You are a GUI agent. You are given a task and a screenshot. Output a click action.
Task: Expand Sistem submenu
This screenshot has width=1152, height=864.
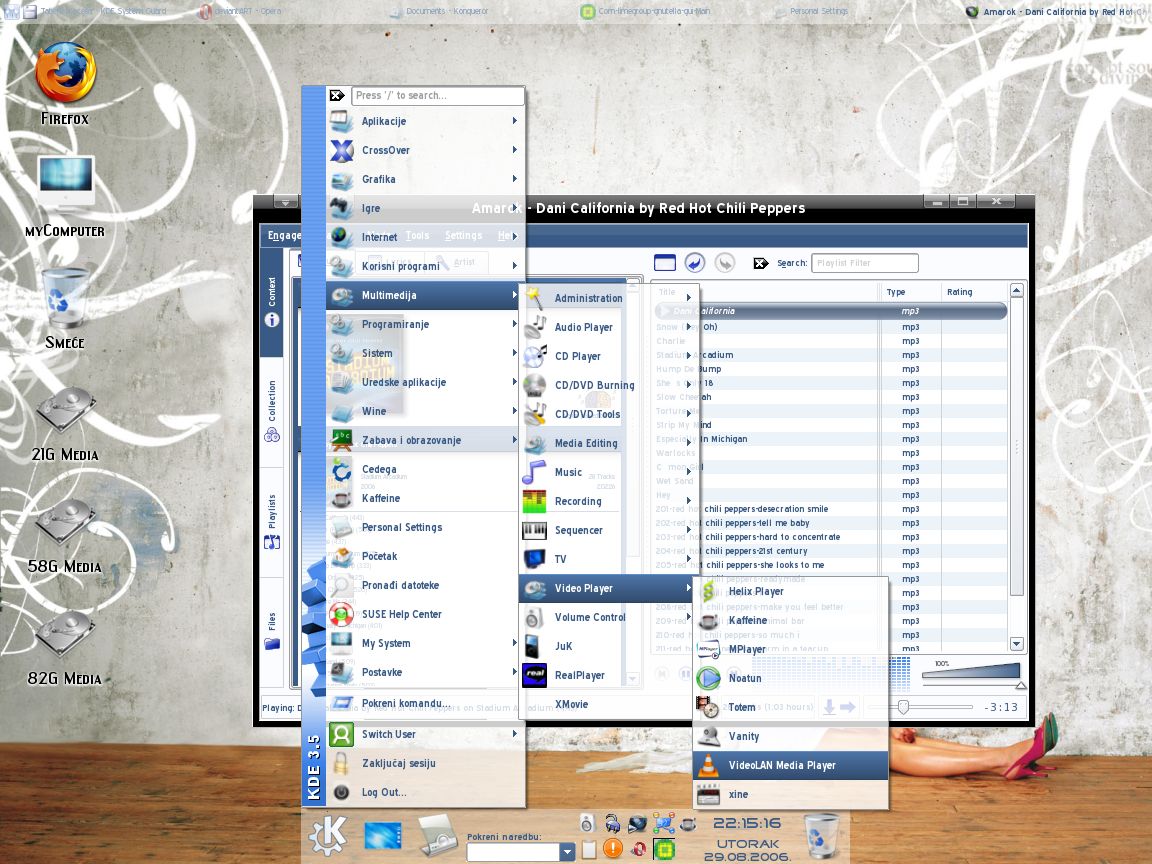[425, 353]
